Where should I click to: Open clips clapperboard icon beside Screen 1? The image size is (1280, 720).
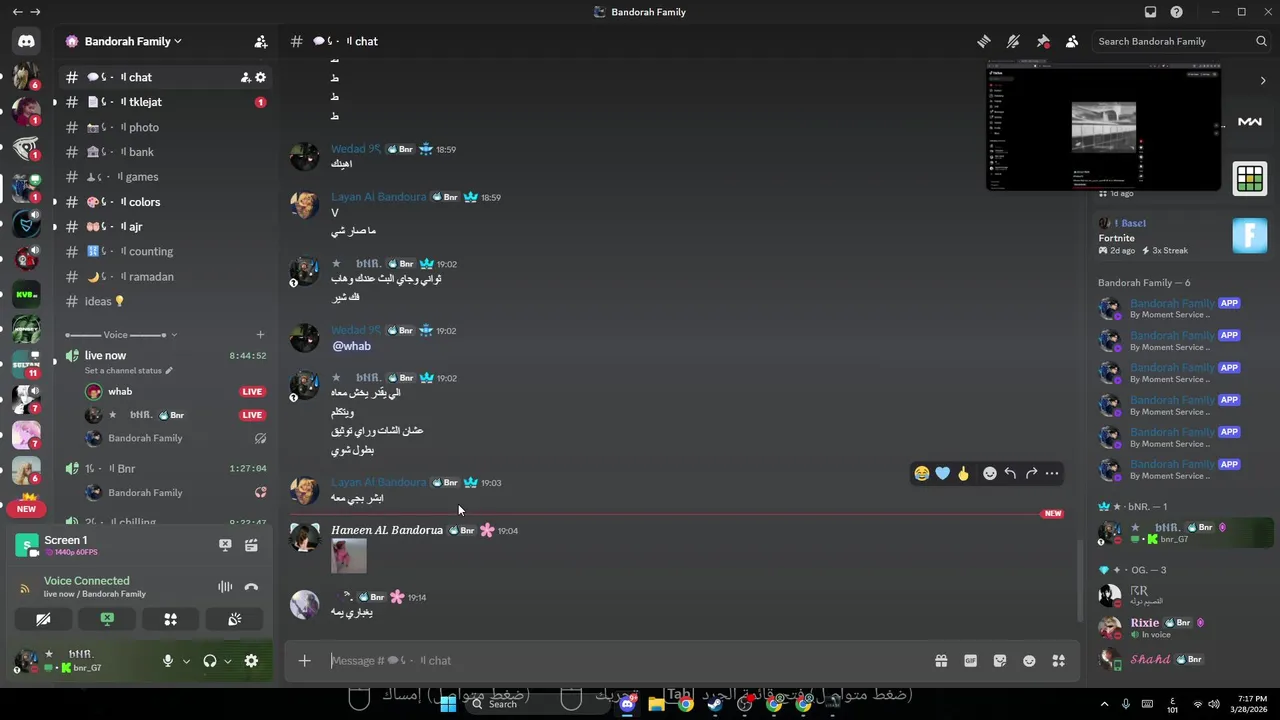tap(251, 545)
